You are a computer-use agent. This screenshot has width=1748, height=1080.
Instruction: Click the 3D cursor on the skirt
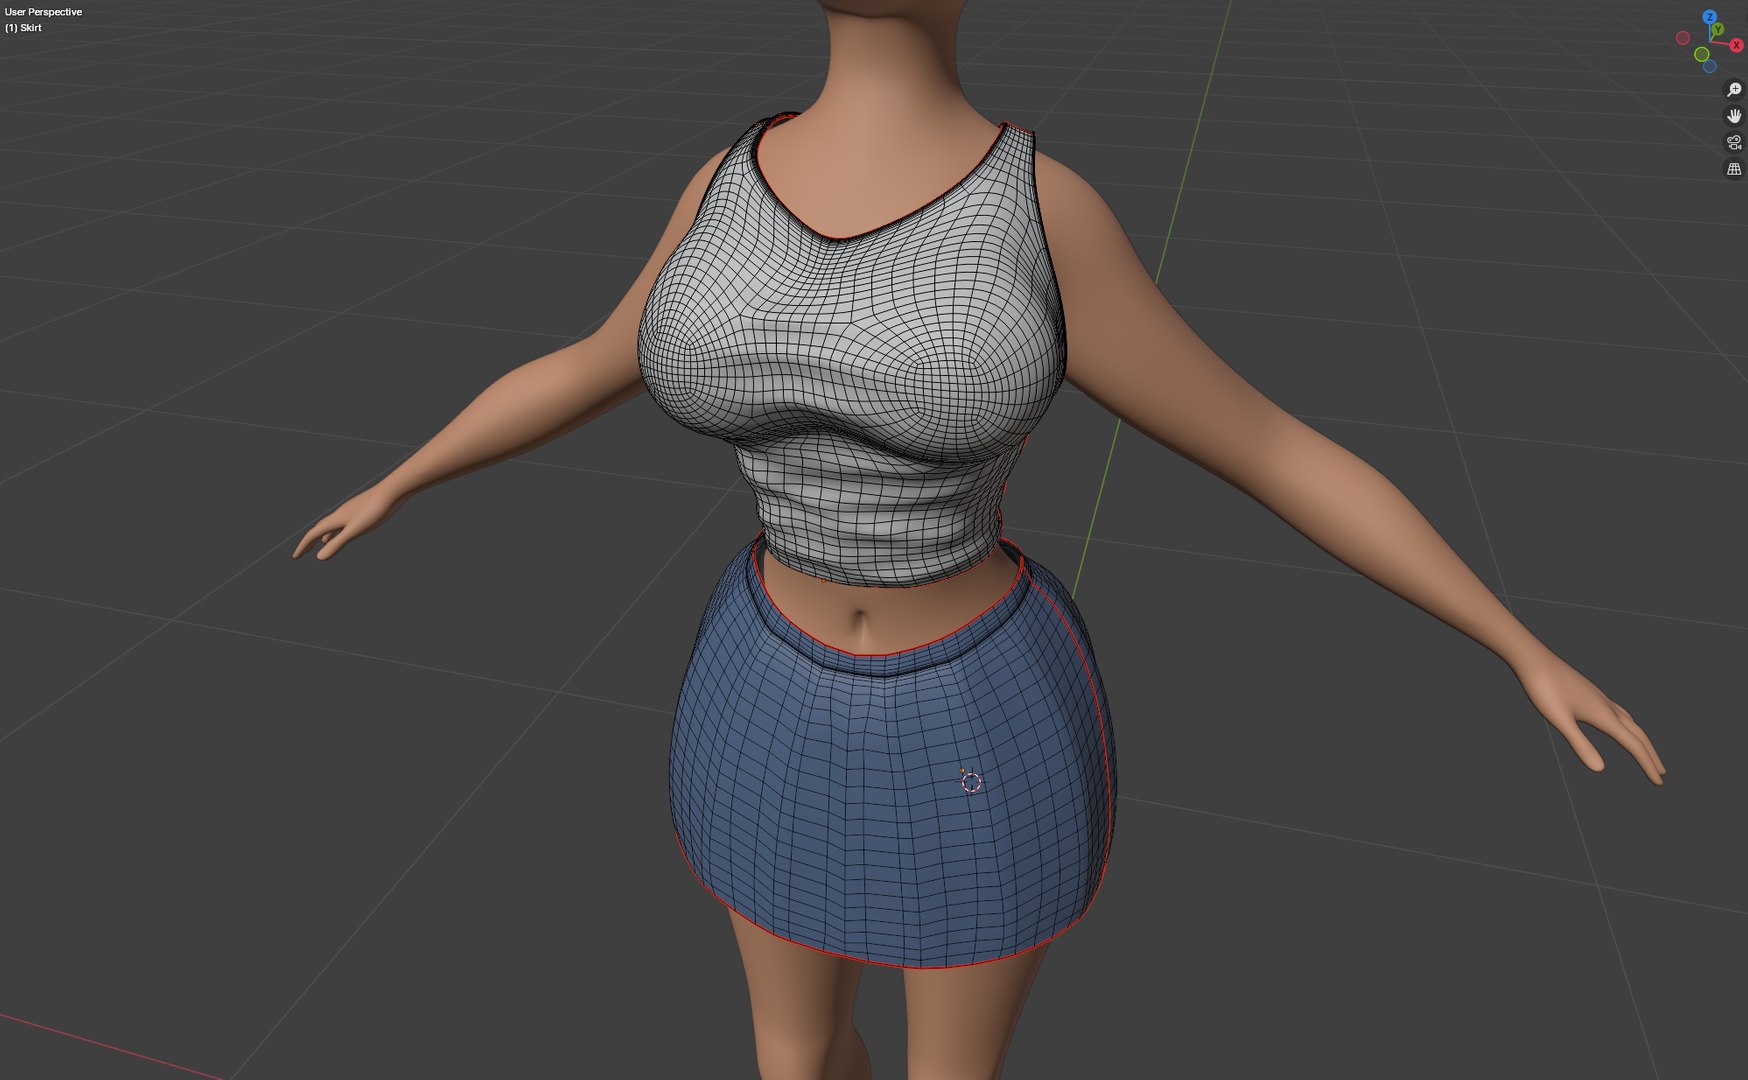click(971, 782)
